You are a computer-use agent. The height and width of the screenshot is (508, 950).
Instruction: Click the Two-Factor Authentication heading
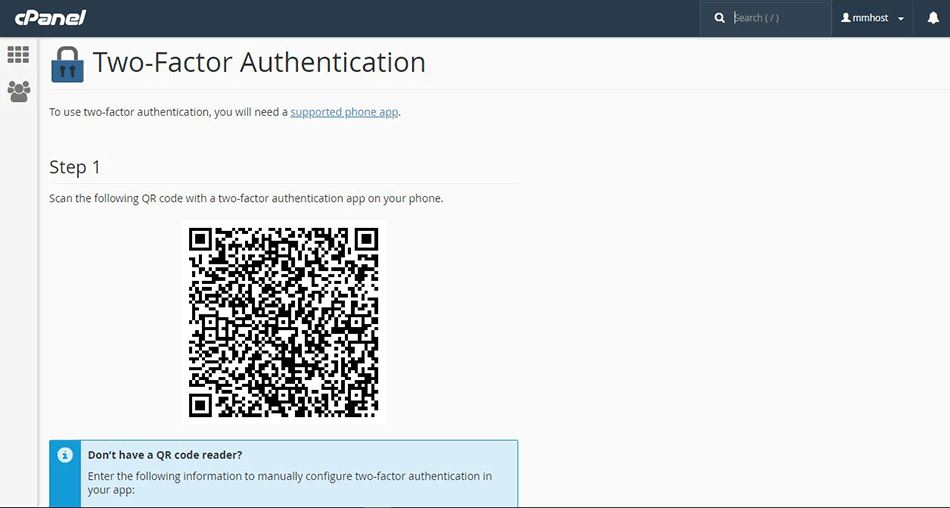(259, 62)
